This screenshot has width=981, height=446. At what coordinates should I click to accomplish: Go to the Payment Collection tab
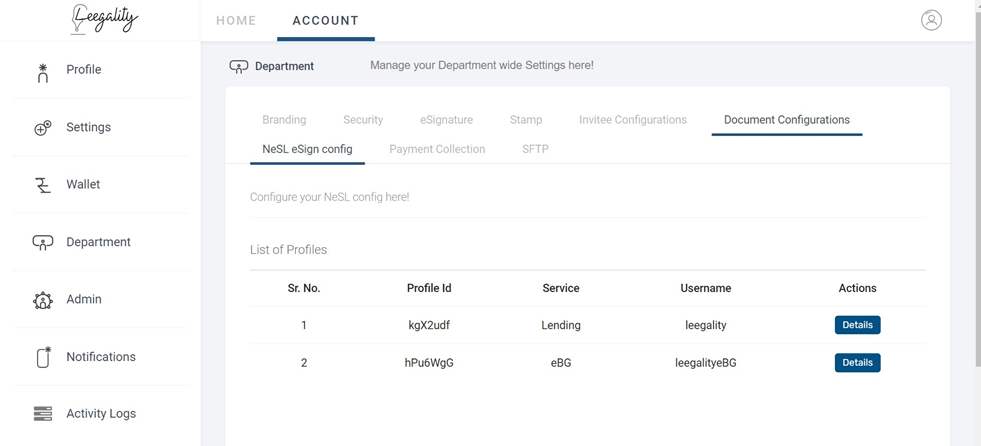[x=437, y=149]
